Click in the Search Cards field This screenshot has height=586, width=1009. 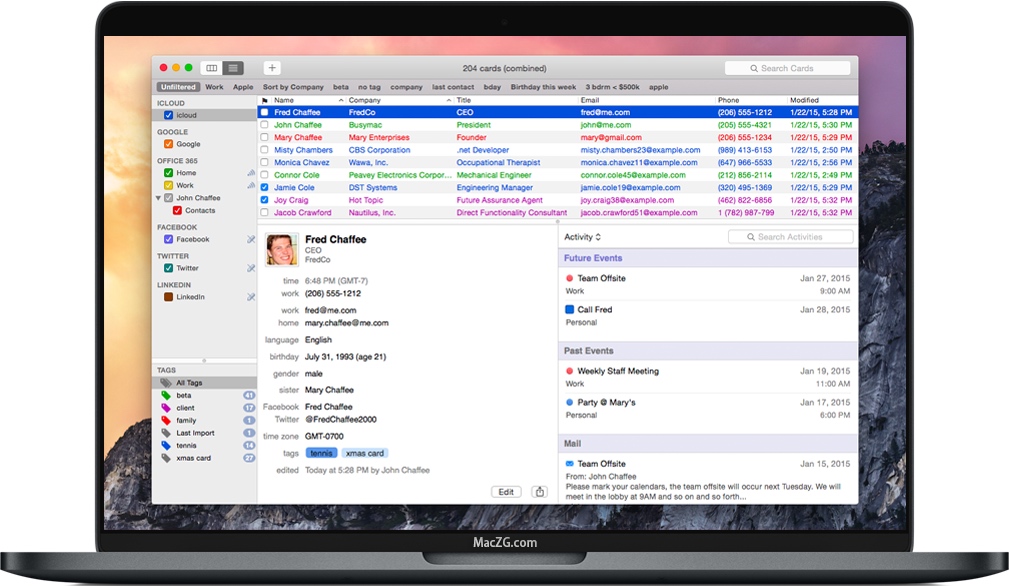(x=788, y=68)
